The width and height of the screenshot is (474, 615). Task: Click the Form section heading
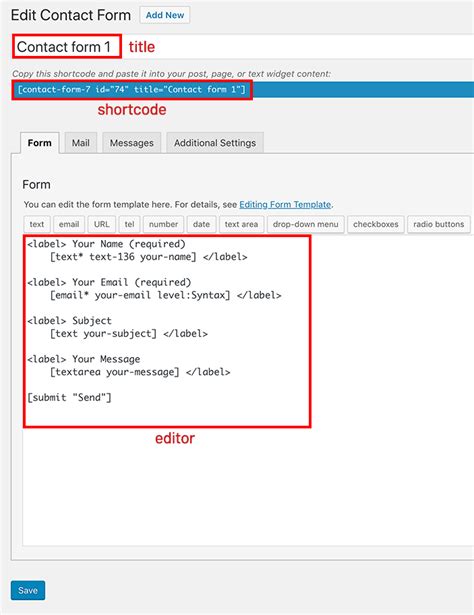(36, 185)
